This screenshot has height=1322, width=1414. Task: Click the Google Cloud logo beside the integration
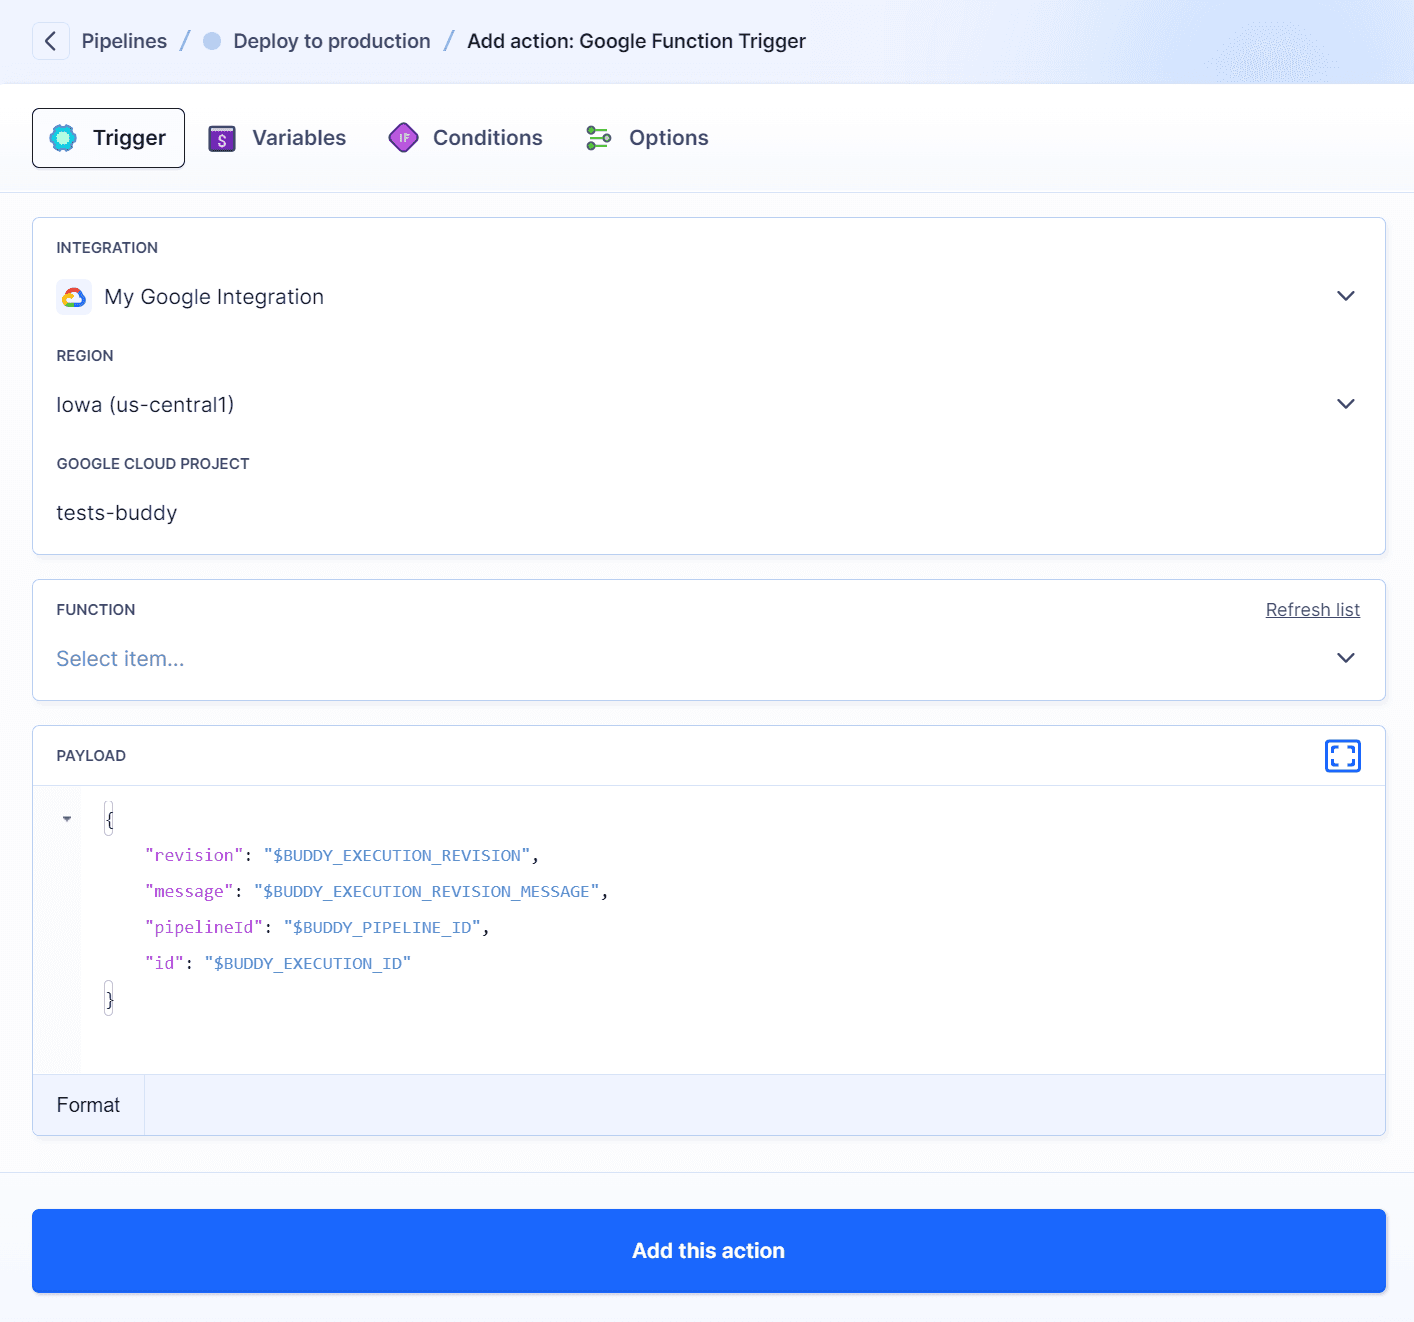point(74,297)
